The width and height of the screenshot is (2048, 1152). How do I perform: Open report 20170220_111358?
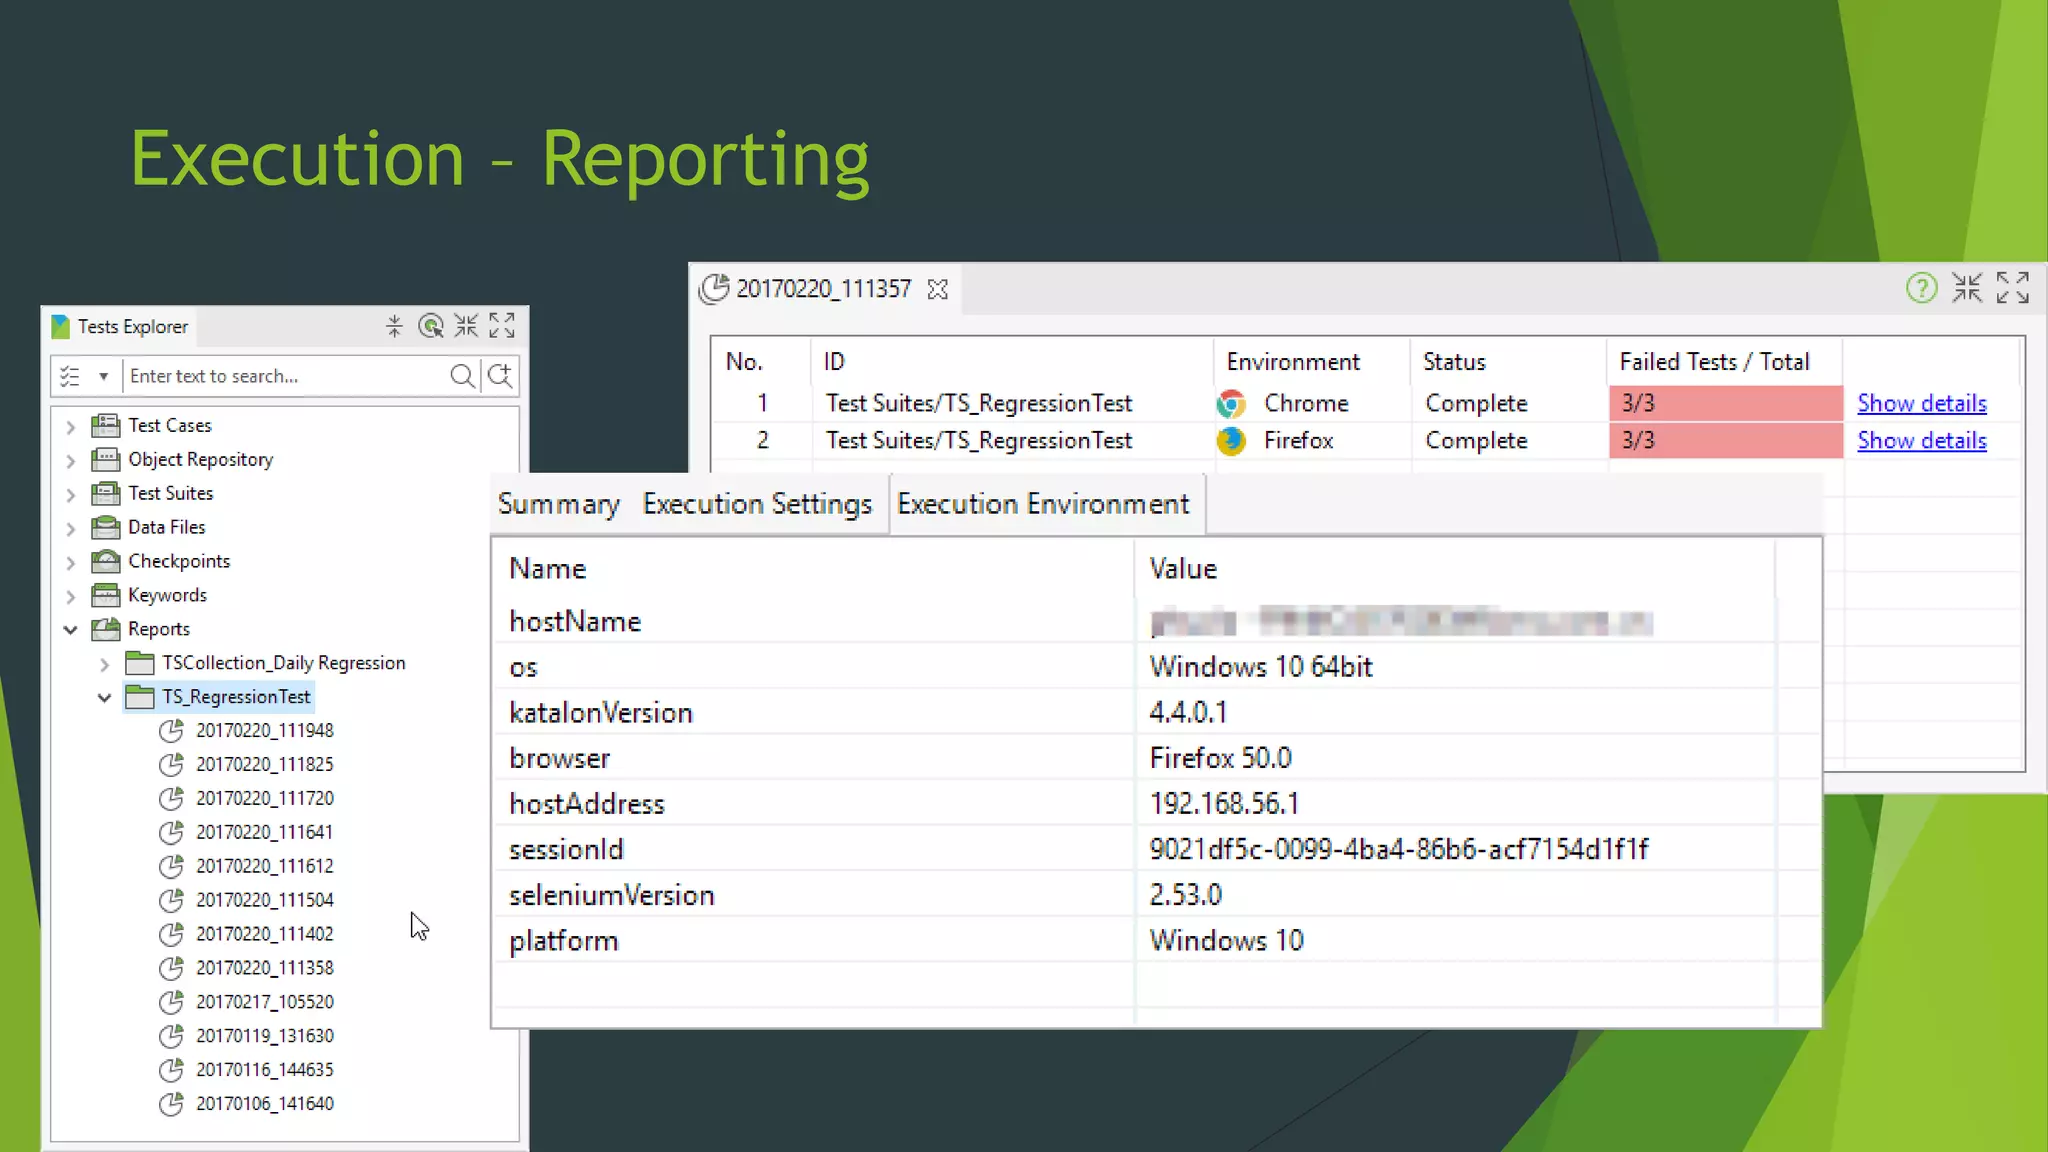pos(264,969)
